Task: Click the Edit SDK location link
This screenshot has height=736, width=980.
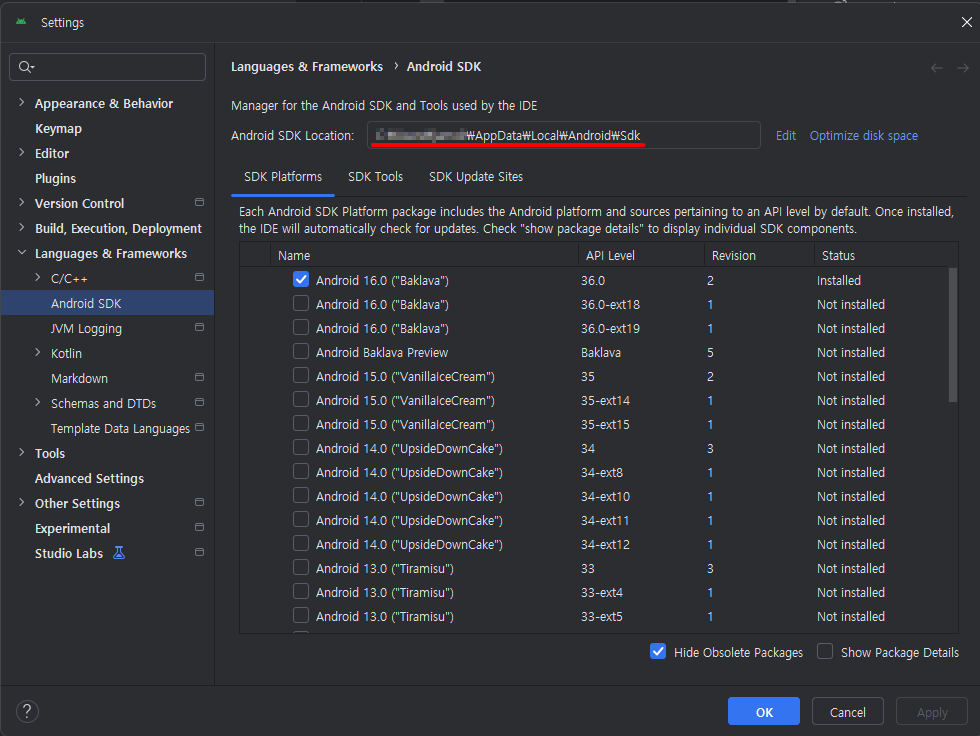Action: point(786,136)
